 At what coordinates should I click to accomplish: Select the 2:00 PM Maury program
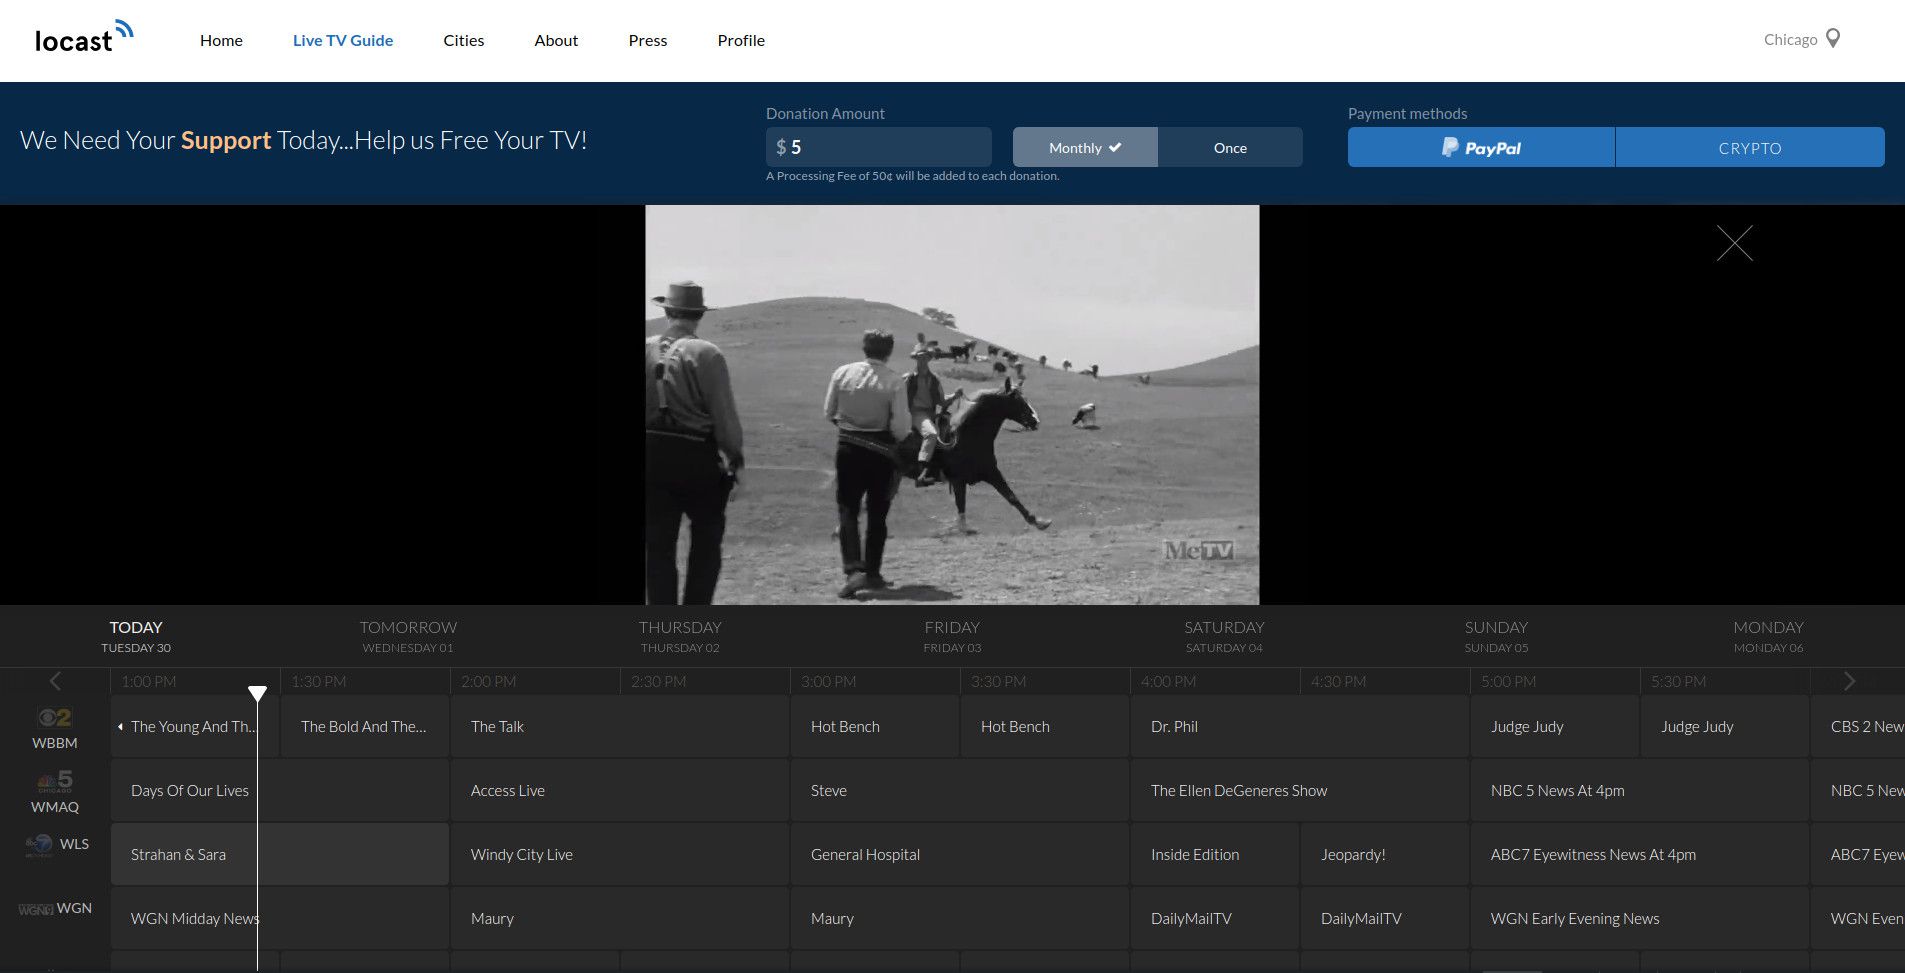(620, 918)
